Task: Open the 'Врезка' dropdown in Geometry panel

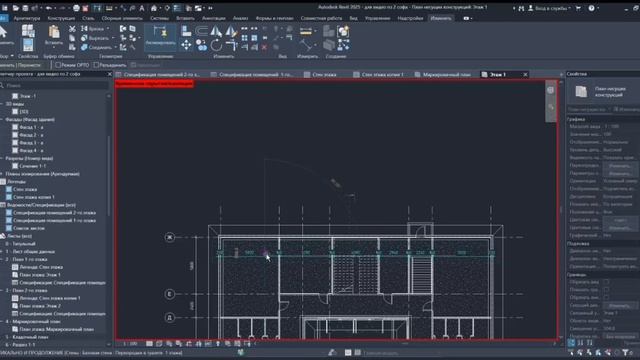Action: point(108,29)
